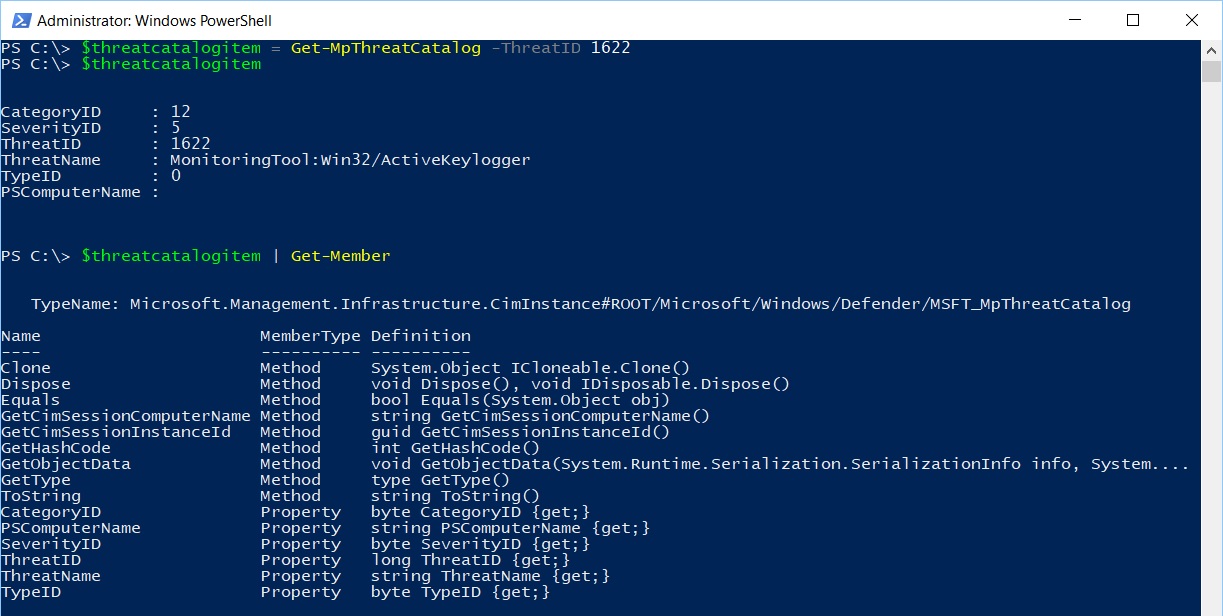Click the 'string ToString()' definition text
Screen dimensions: 1223x616
click(x=456, y=496)
